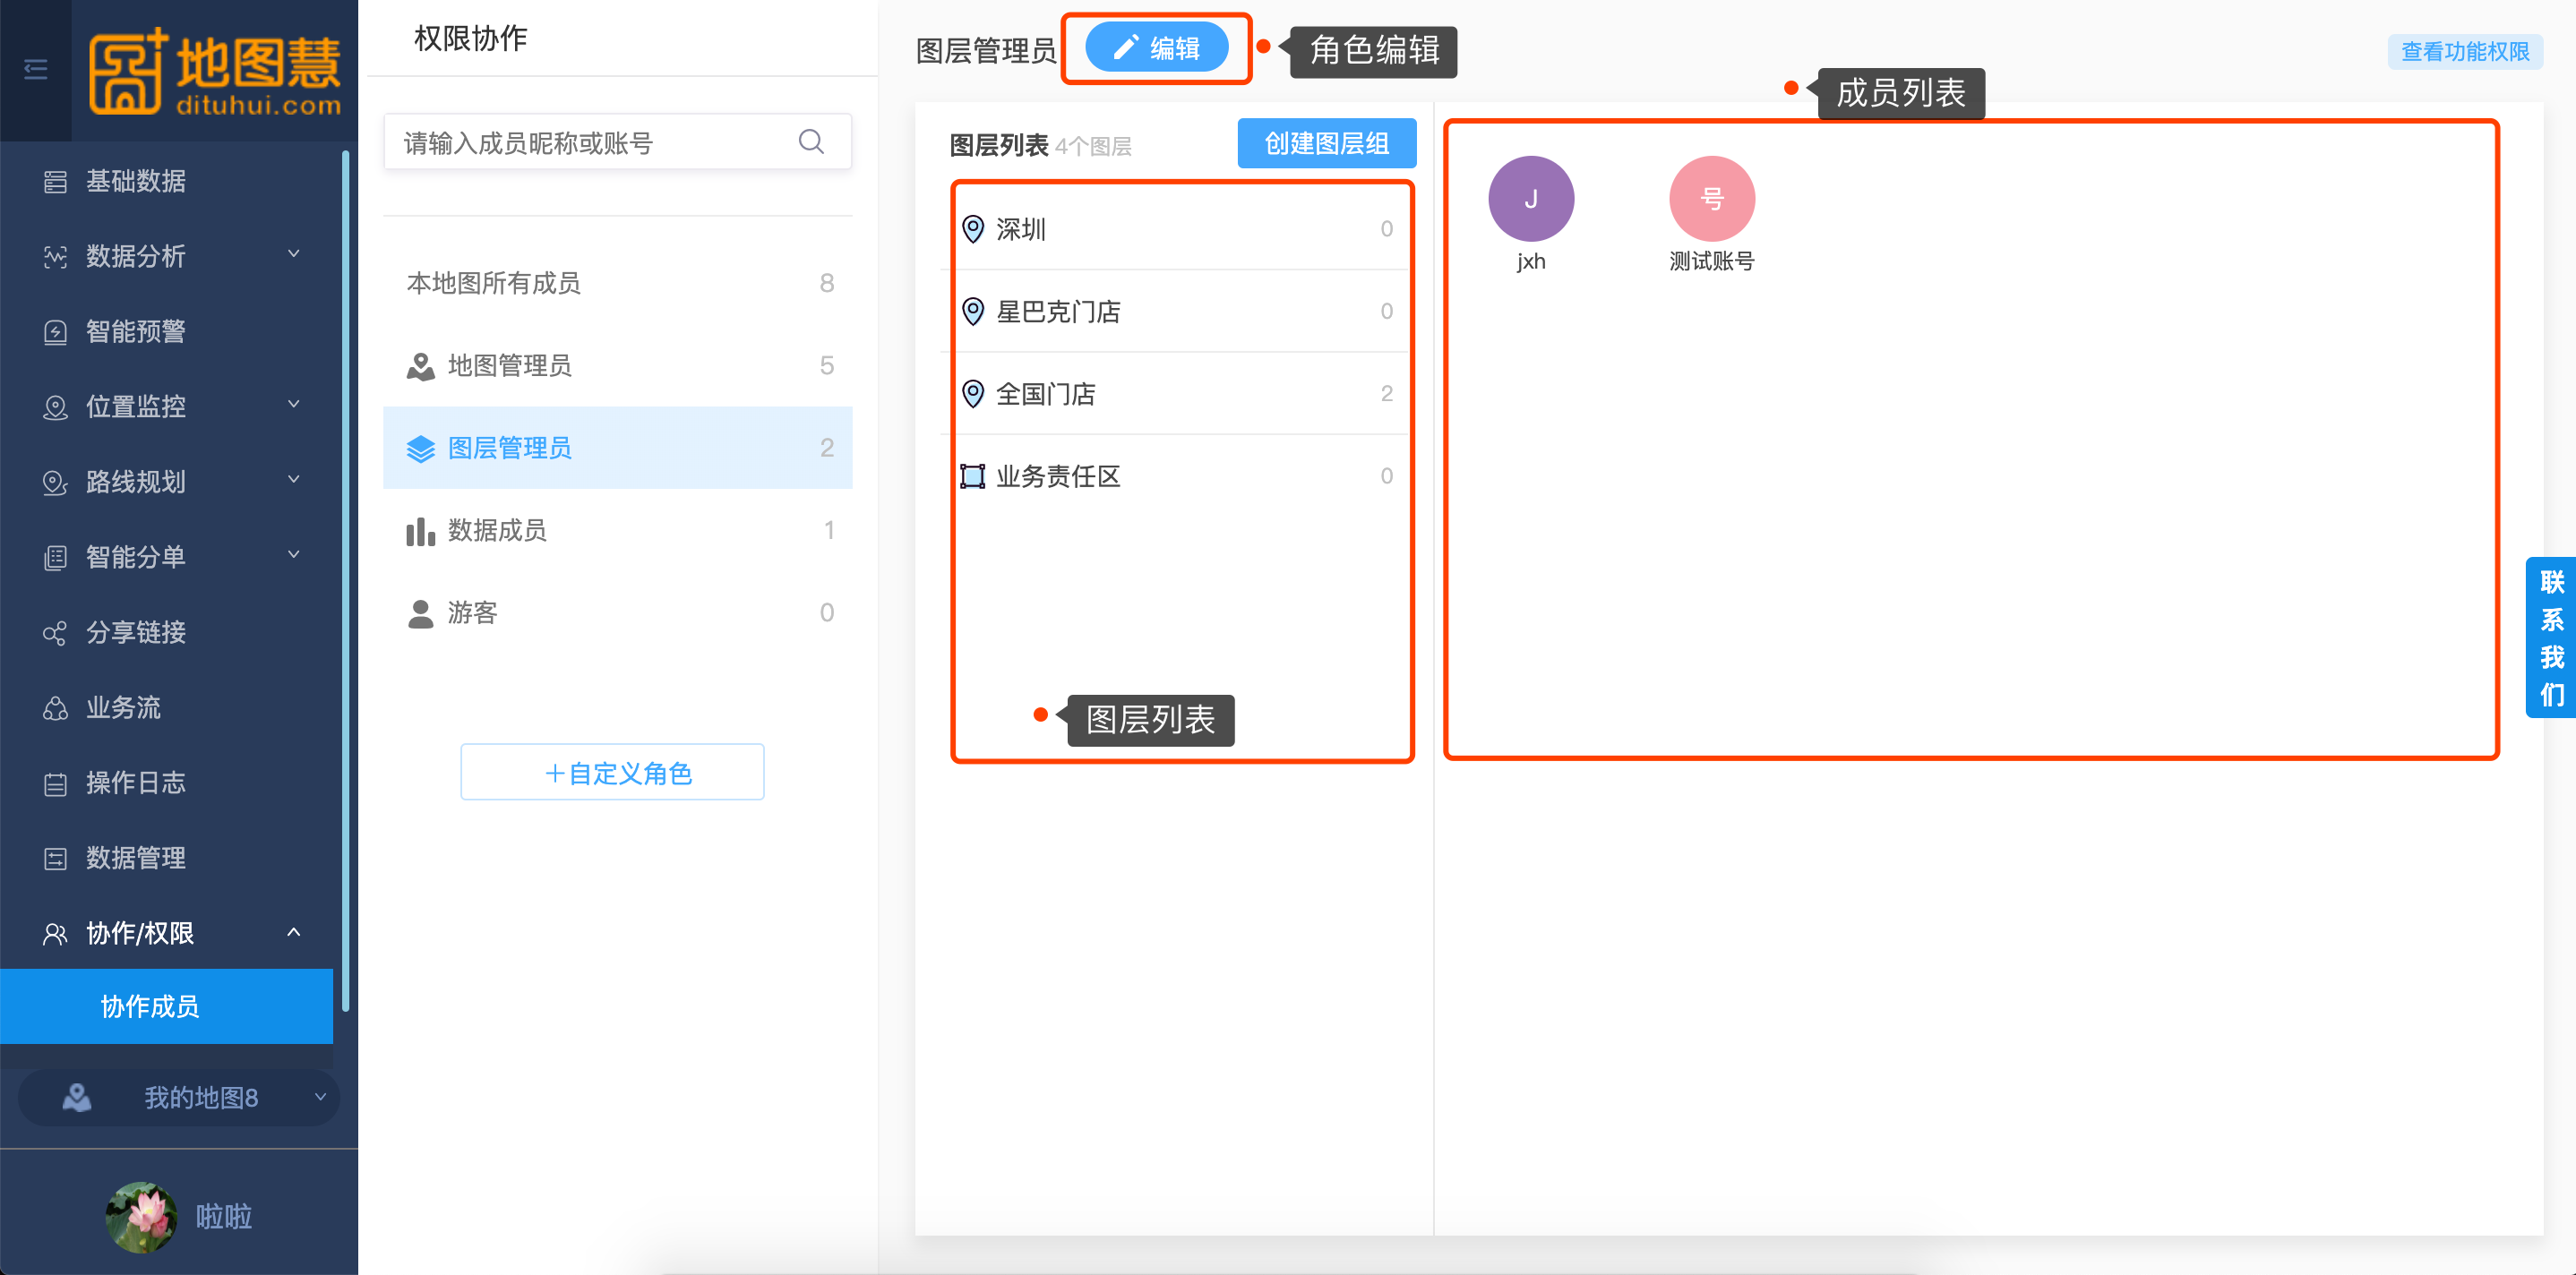2576x1275 pixels.
Task: Click the map icon beside 我的地图8
Action: (77, 1098)
